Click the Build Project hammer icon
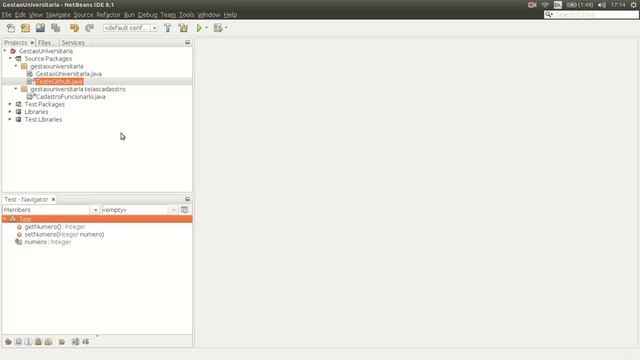The height and width of the screenshot is (360, 640). pyautogui.click(x=168, y=28)
